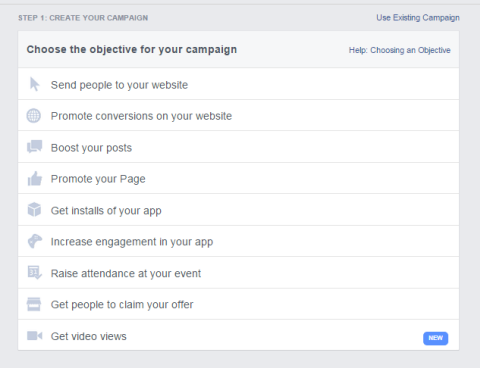Select 'Send people to your website' objective
The height and width of the screenshot is (368, 480).
pos(238,84)
